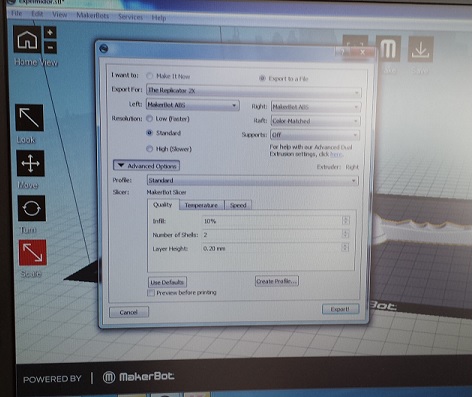This screenshot has width=473, height=397.
Task: Click the Use Defaults button
Action: [x=167, y=282]
